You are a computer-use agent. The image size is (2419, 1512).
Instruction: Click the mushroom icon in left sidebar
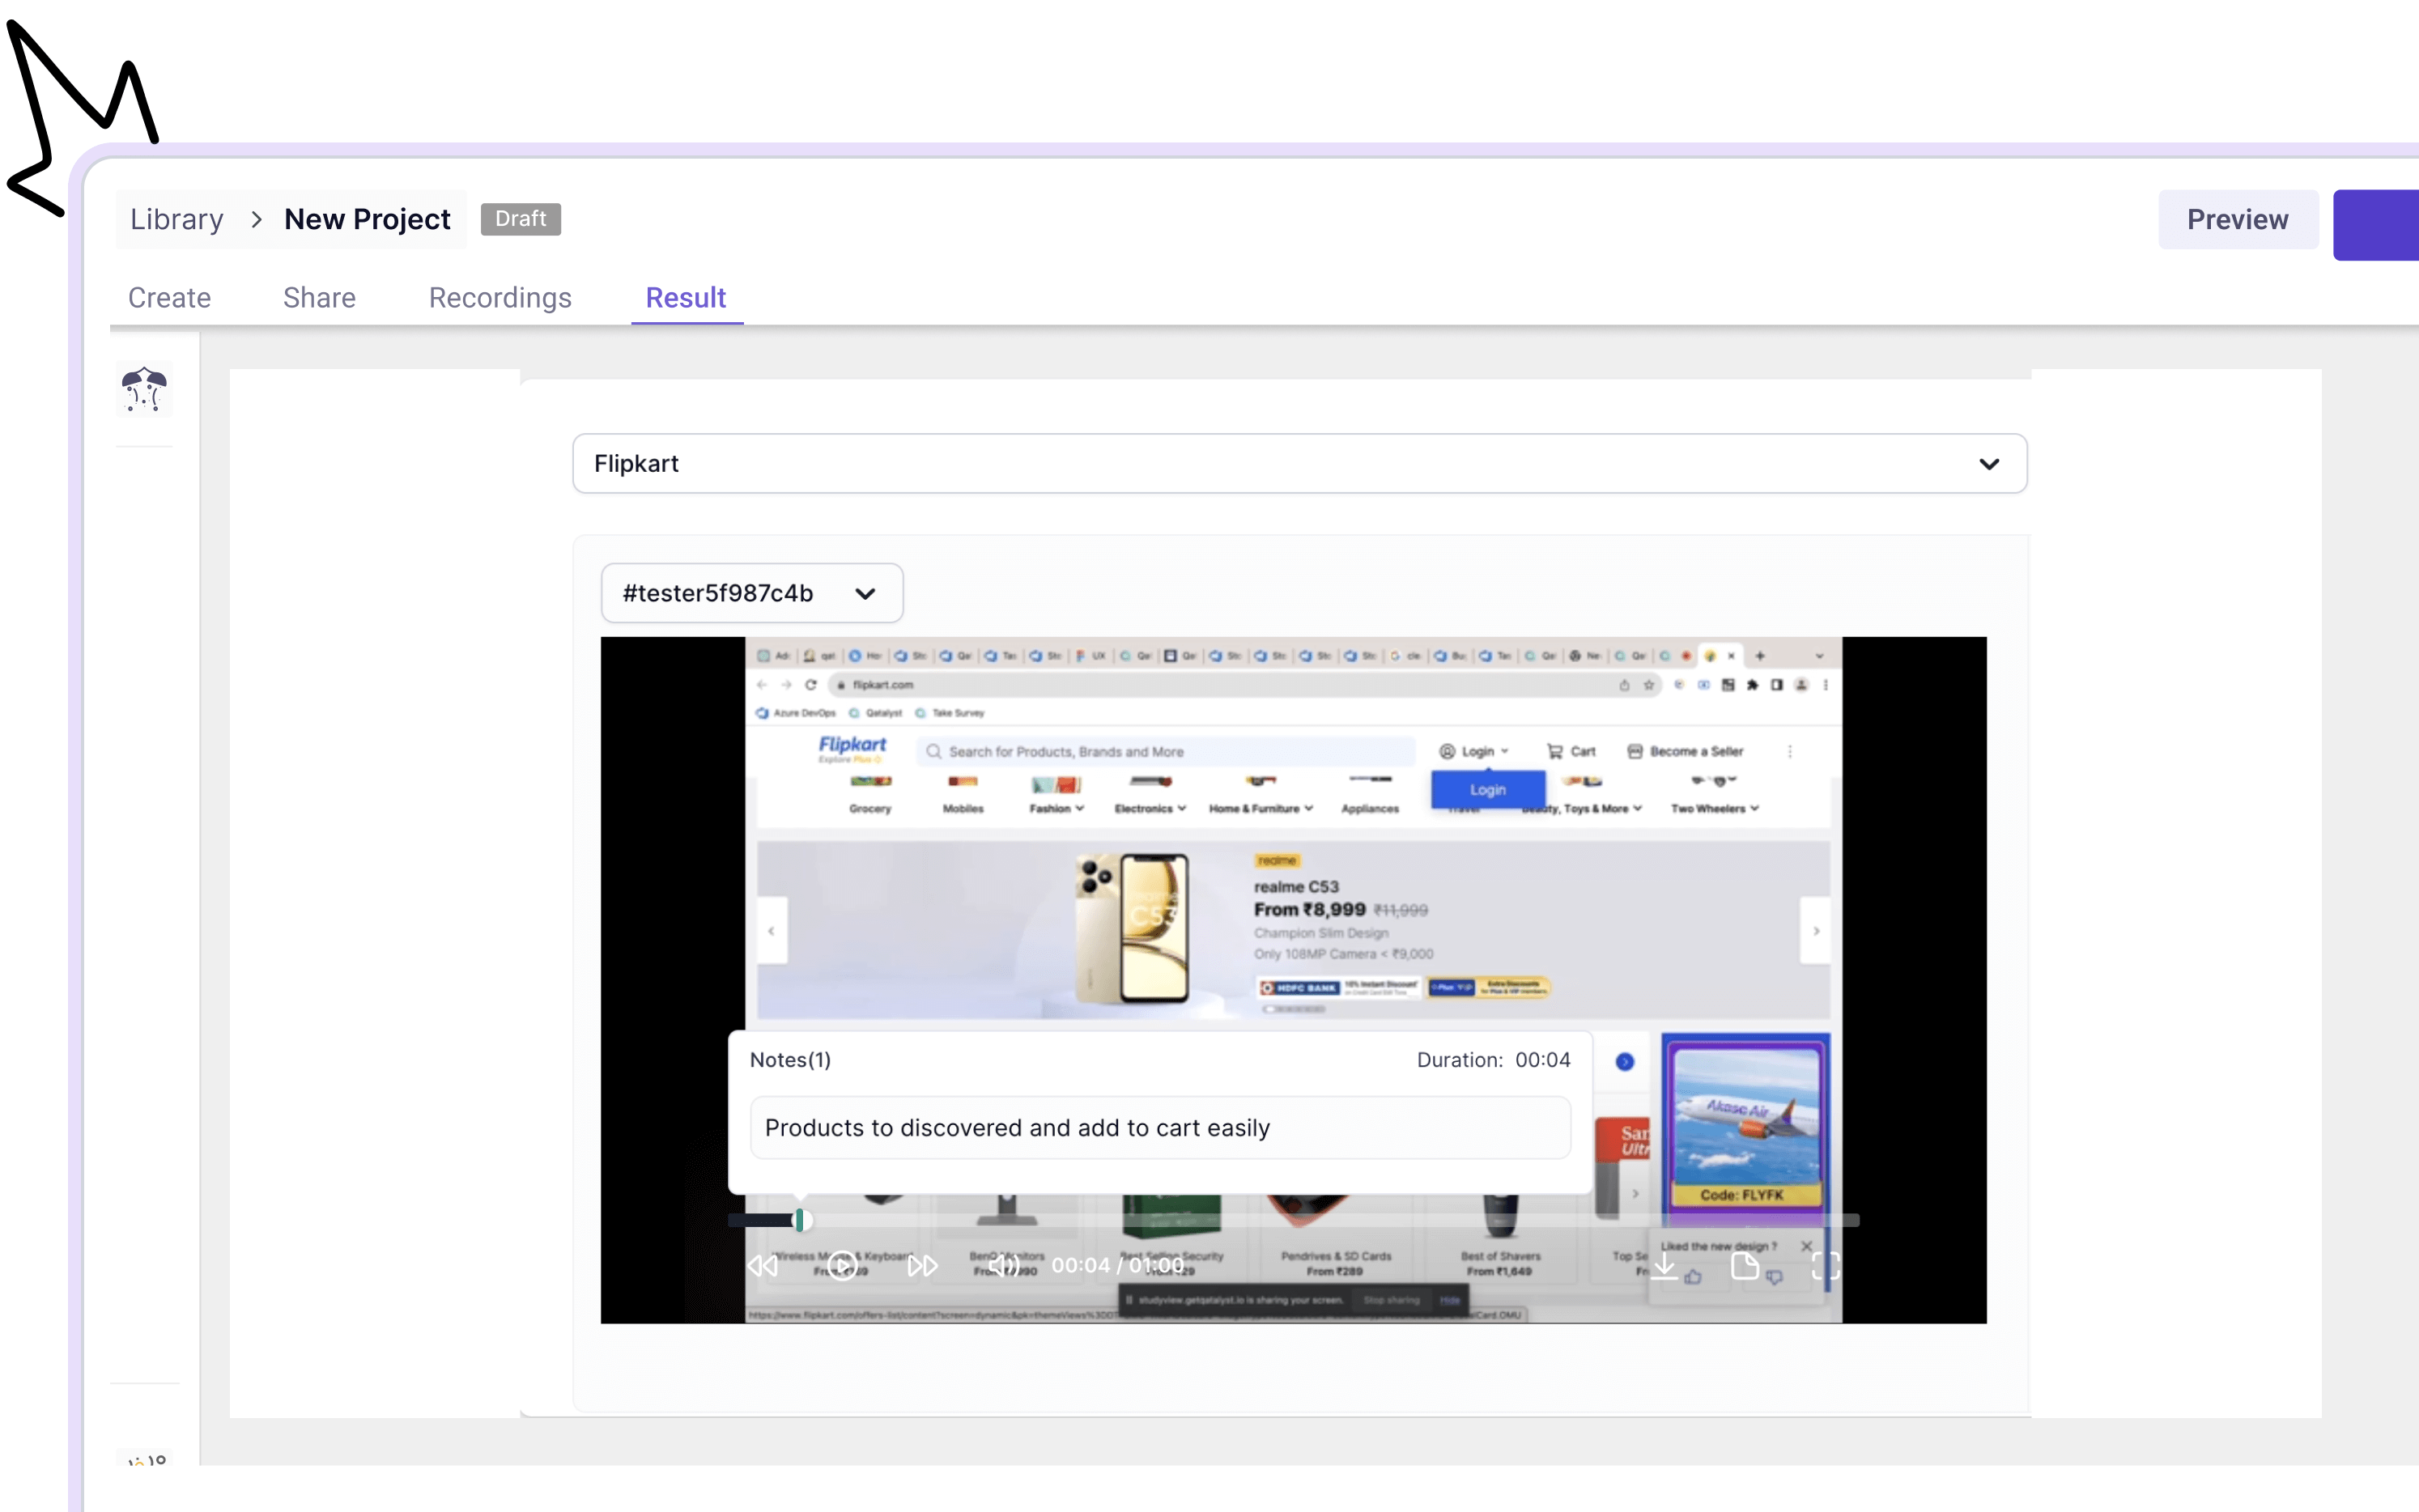point(144,389)
